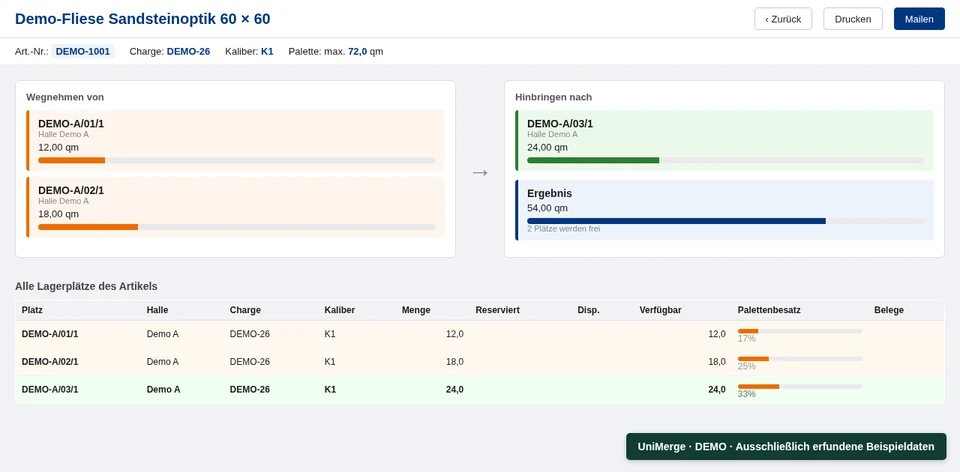Send by email with Mailen button
The image size is (960, 472).
919,19
